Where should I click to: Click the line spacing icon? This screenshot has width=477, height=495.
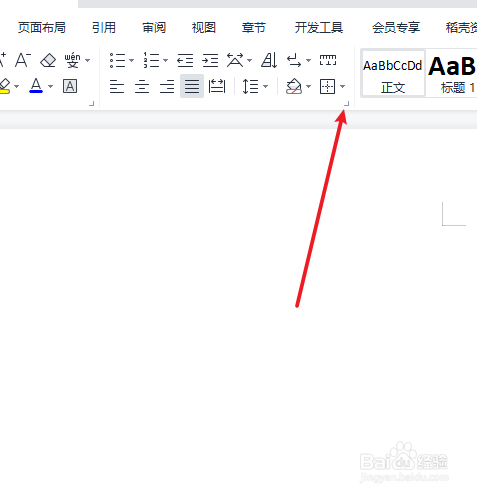pyautogui.click(x=250, y=87)
